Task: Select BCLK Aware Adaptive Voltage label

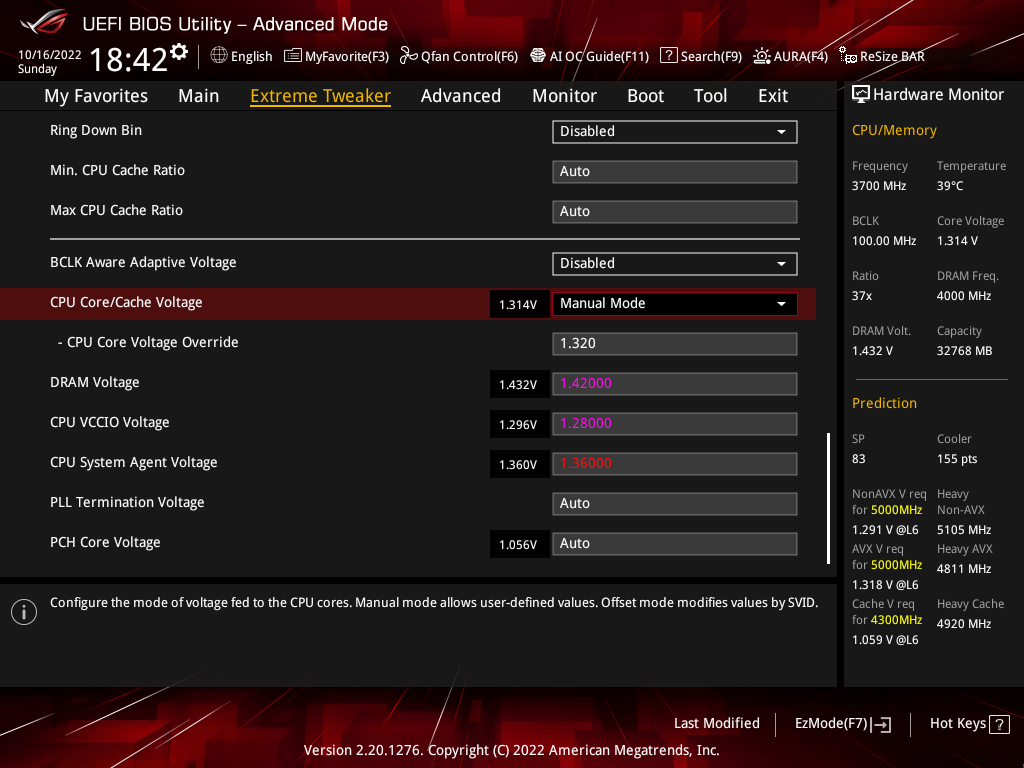Action: [x=143, y=262]
